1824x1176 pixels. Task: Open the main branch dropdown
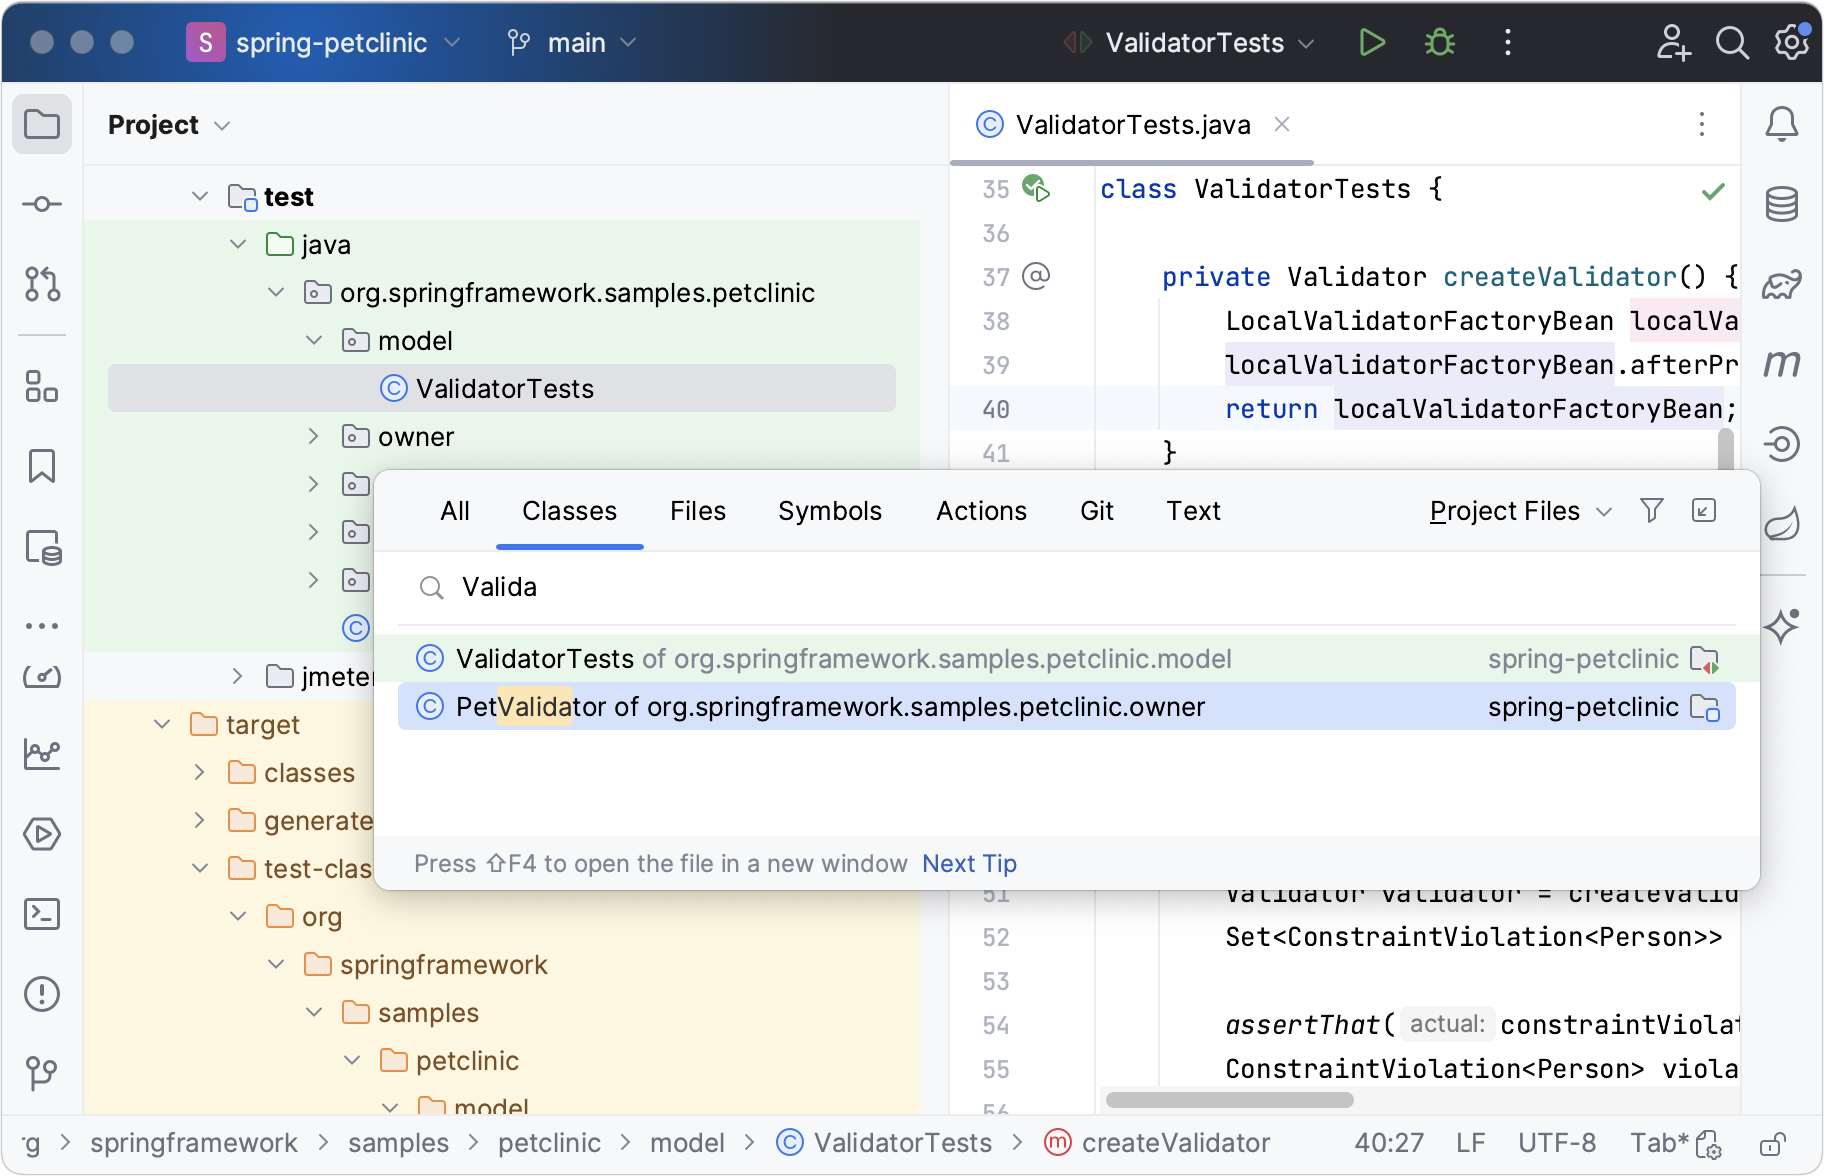click(572, 43)
